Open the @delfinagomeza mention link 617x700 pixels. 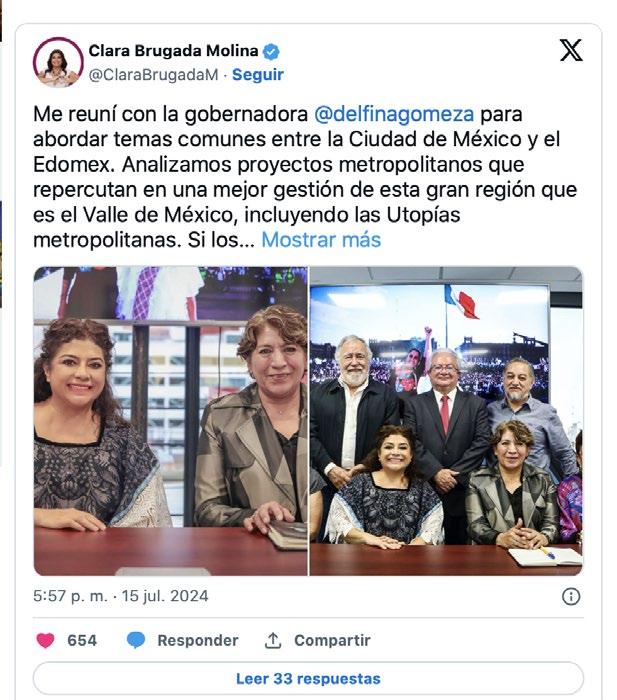(394, 114)
